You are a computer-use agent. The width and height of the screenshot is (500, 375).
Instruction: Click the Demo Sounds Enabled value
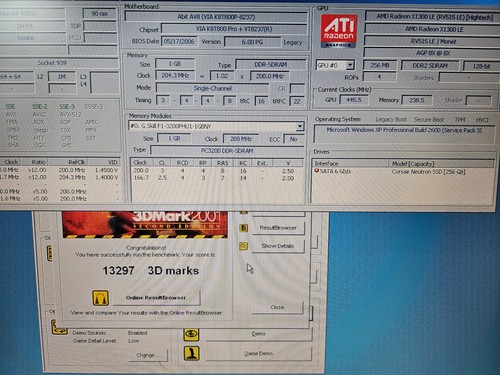point(137,333)
